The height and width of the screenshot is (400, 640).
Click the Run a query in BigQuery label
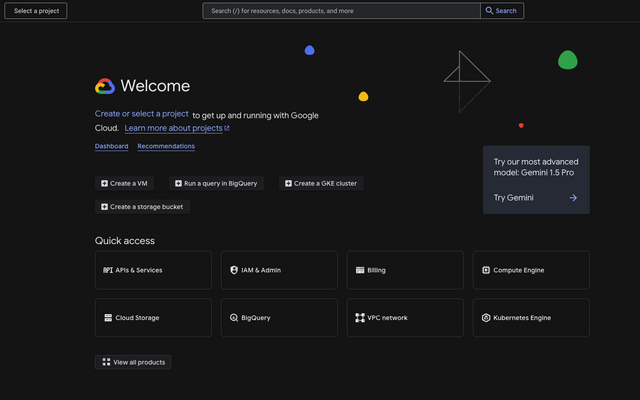pyautogui.click(x=220, y=183)
